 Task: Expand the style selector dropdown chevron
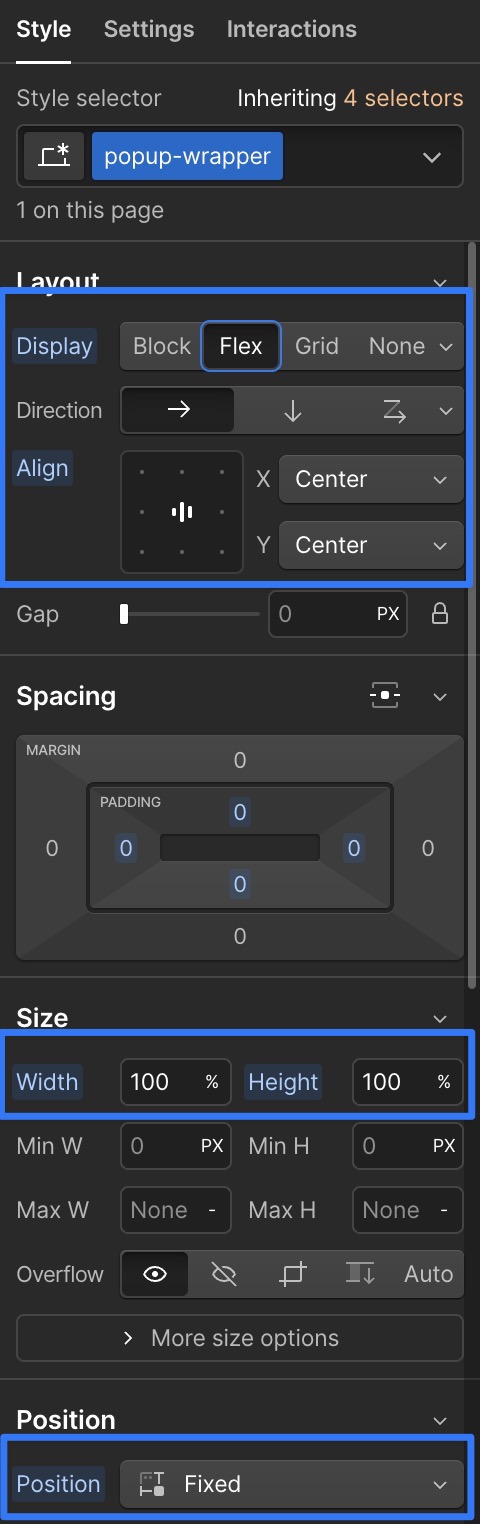(x=432, y=157)
